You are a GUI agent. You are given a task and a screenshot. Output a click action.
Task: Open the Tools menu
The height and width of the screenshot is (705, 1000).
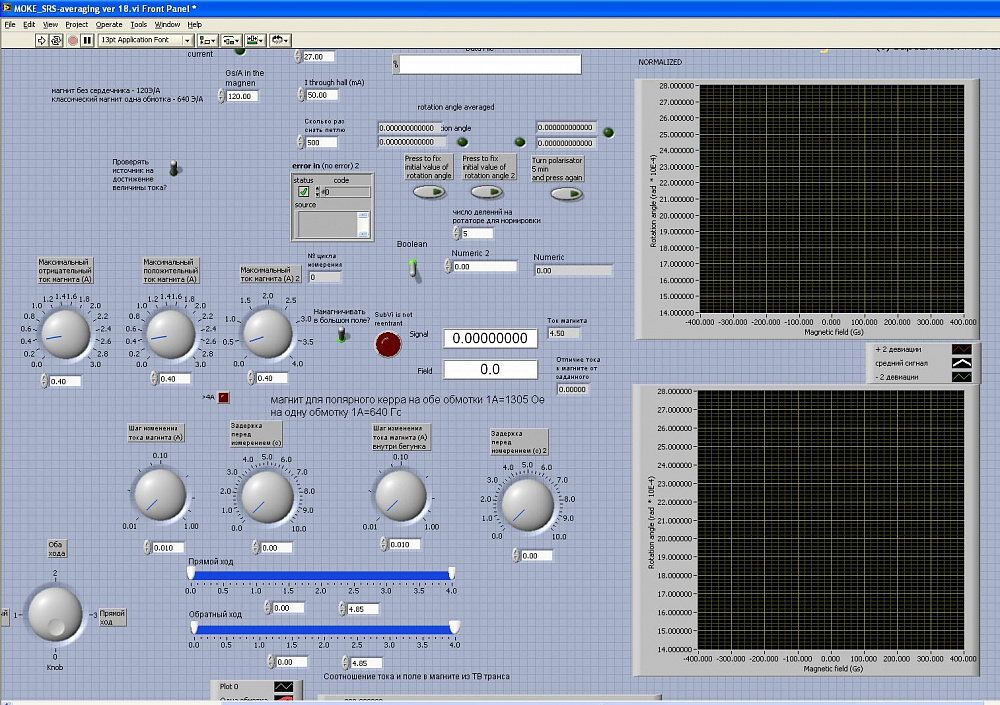tap(138, 23)
